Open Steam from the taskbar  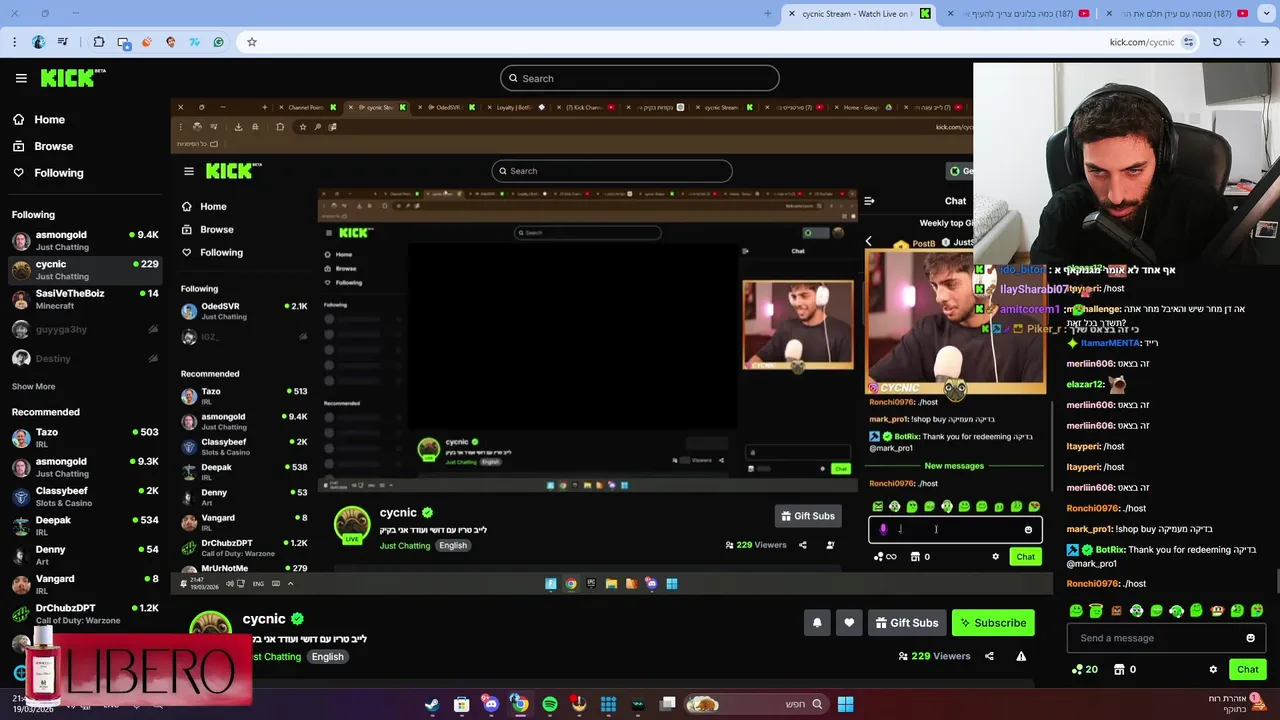tap(432, 704)
